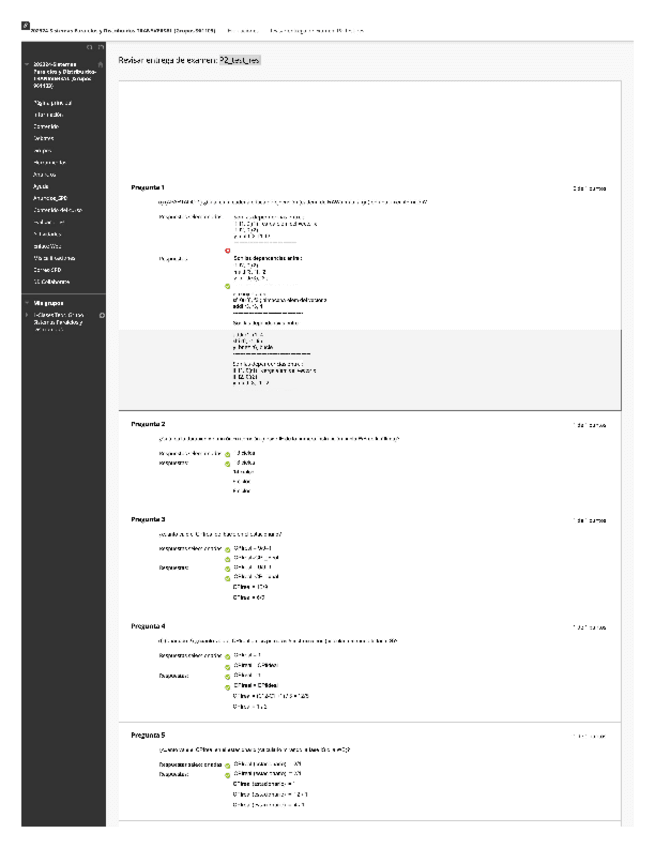
Task: Click the green check in Pregunta 5 Respuestas row
Action: click(x=228, y=775)
